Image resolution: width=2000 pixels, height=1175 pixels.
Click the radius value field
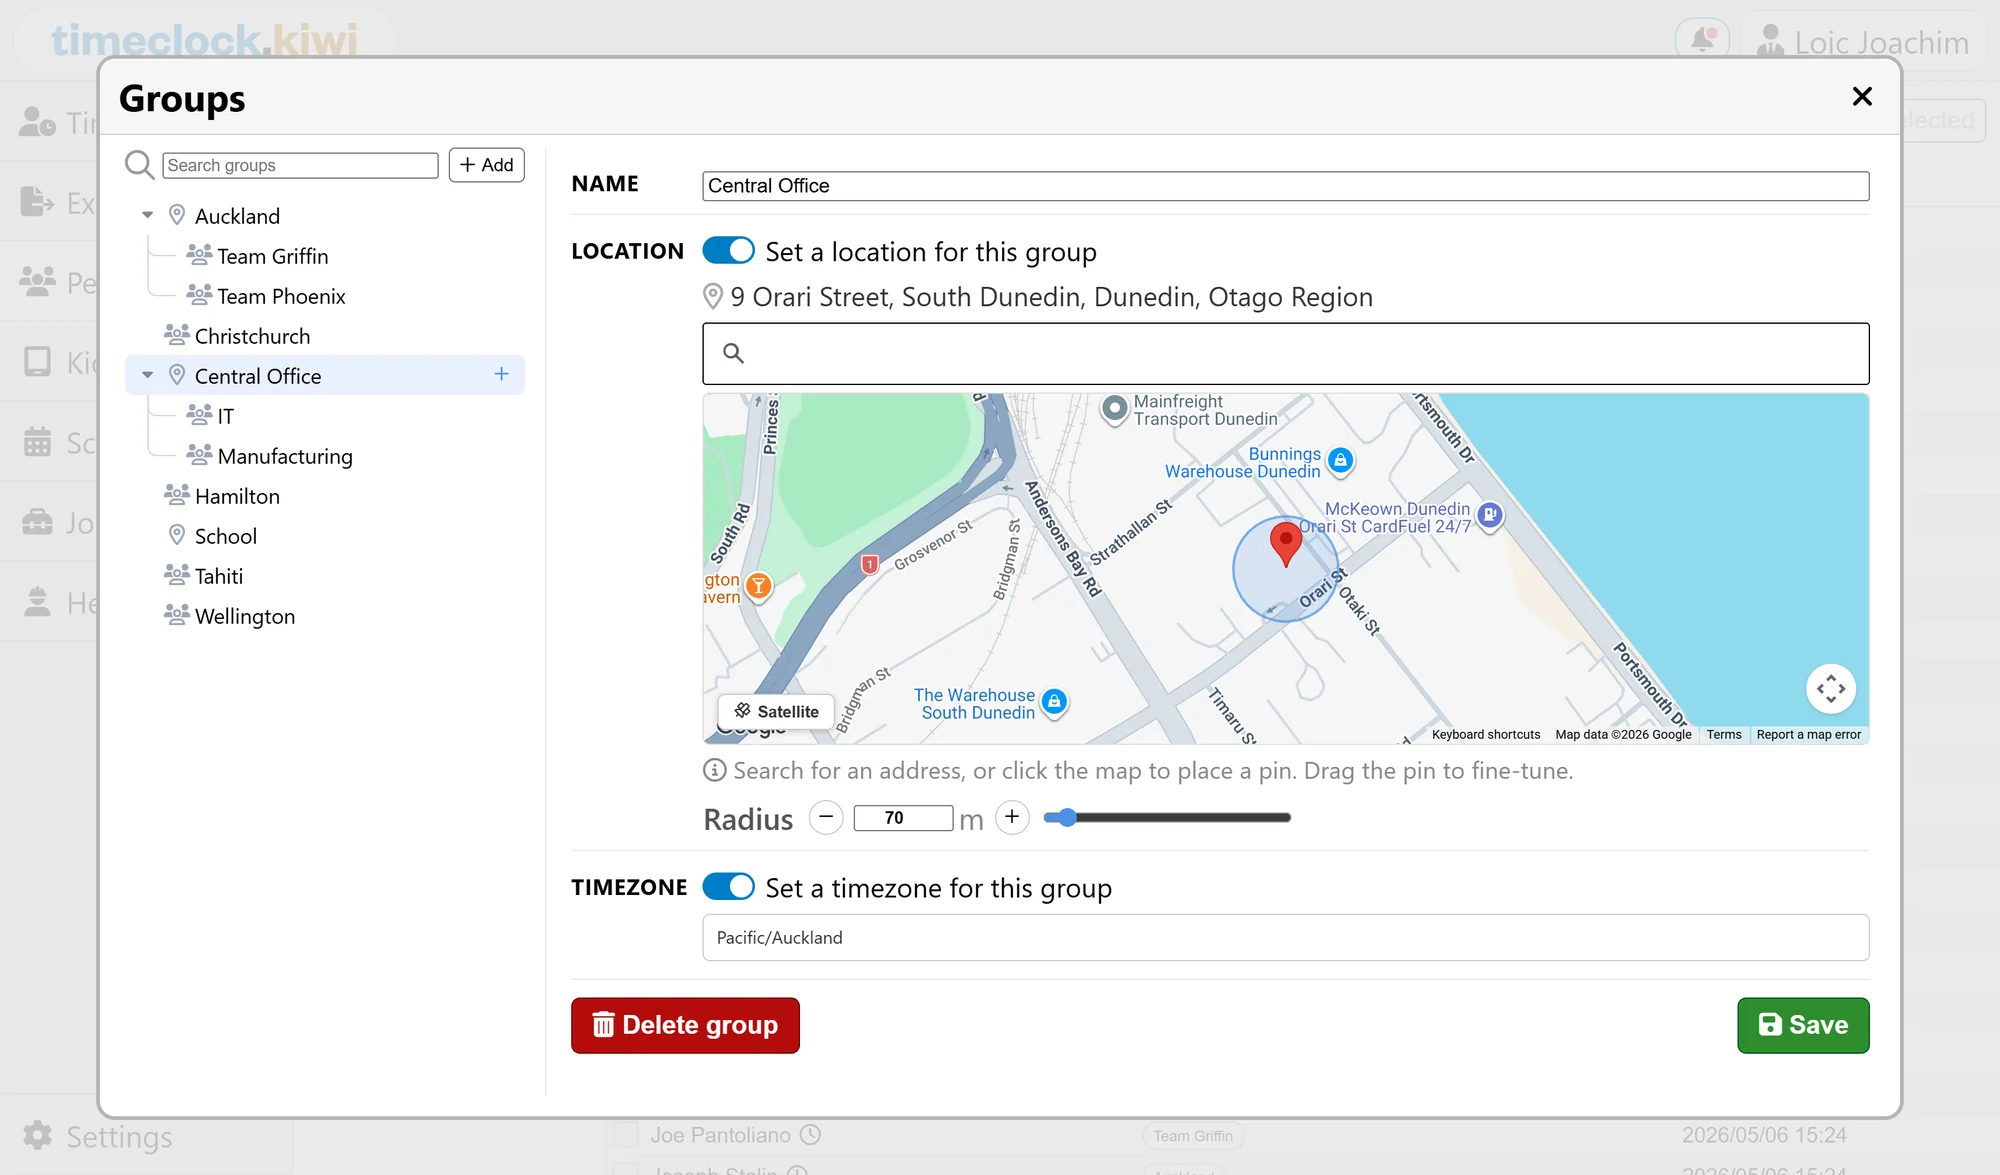pyautogui.click(x=903, y=818)
